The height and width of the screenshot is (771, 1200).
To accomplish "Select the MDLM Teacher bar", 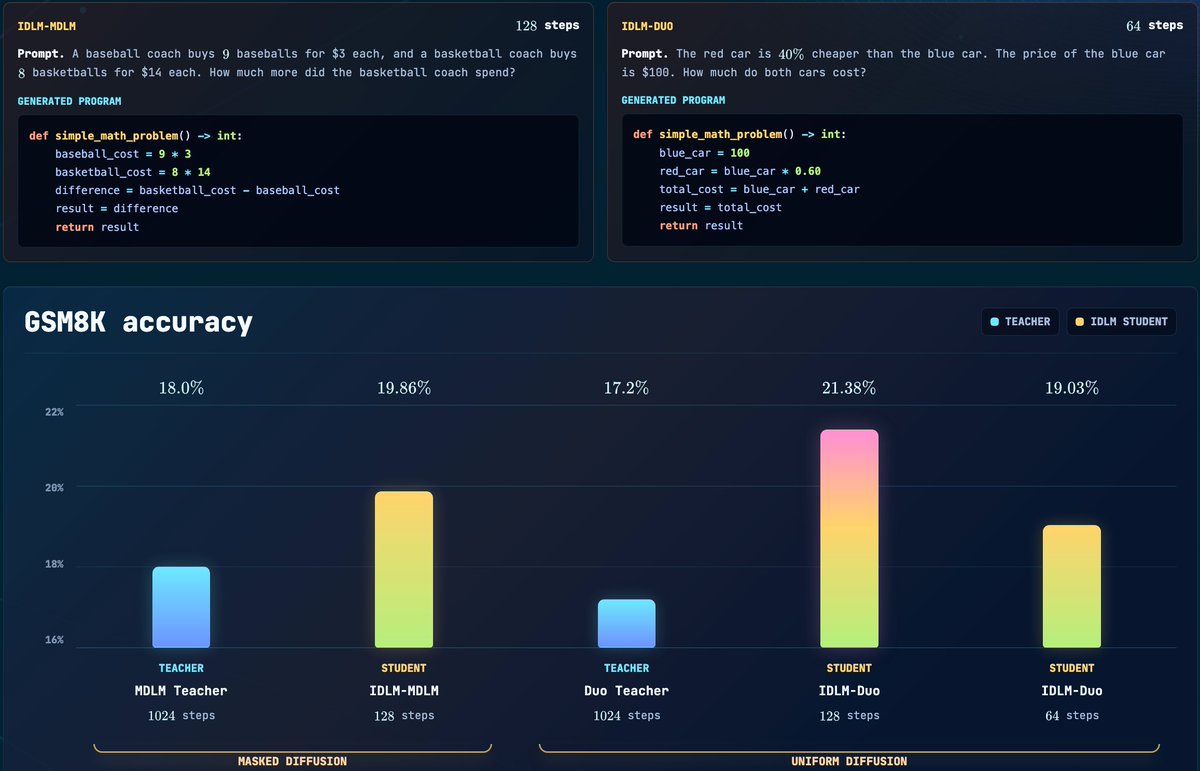I will coord(181,607).
